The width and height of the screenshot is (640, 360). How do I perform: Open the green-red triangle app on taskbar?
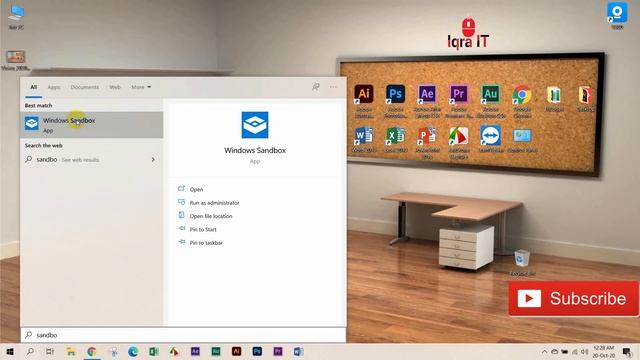174,351
